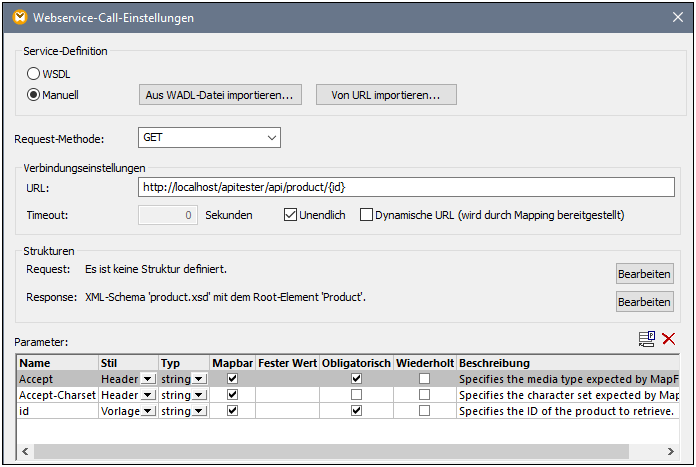Enable the Dynamische URL checkbox

pyautogui.click(x=366, y=214)
